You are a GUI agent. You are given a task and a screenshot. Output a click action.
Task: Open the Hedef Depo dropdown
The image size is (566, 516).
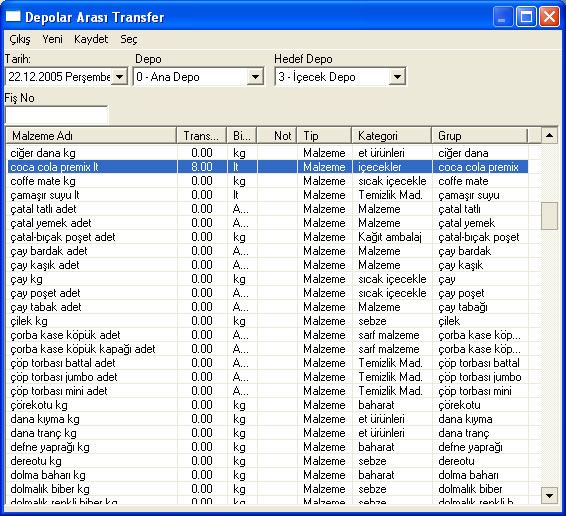pos(397,77)
